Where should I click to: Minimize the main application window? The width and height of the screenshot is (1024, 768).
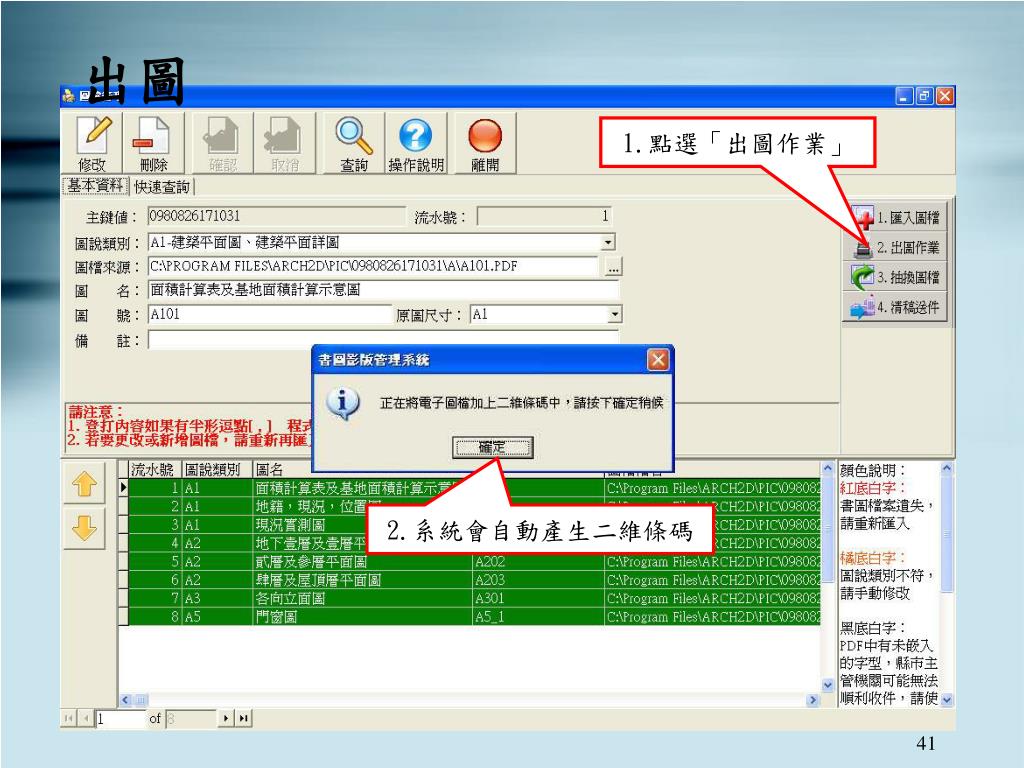904,97
